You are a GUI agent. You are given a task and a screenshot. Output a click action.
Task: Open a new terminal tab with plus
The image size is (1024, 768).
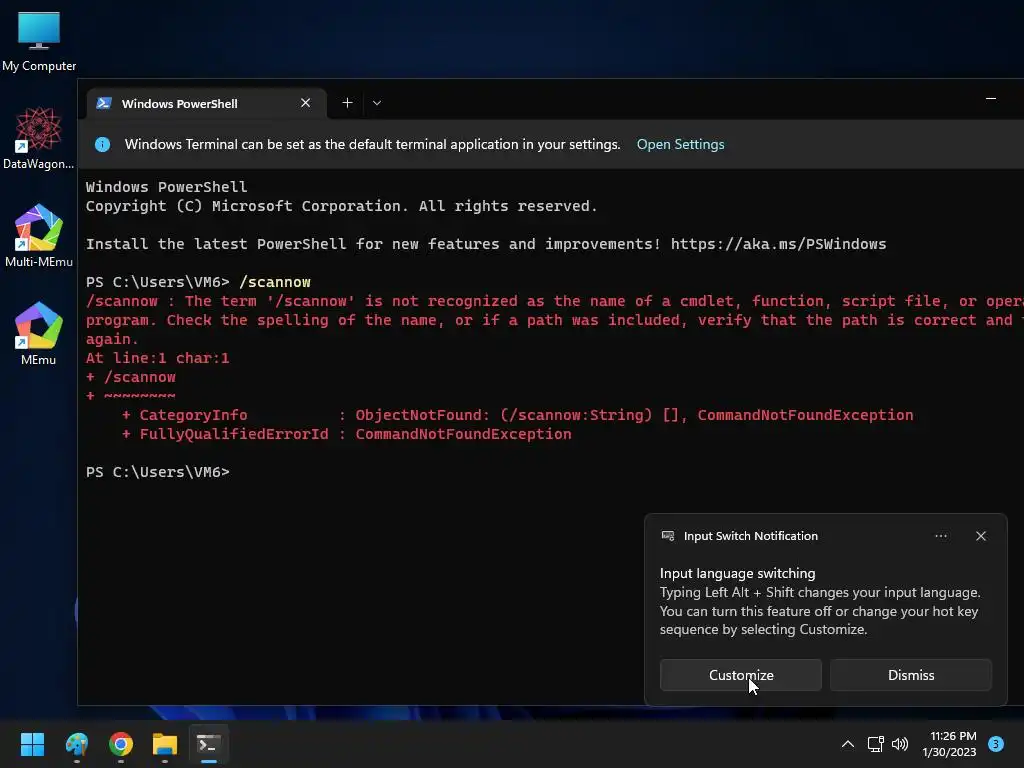pyautogui.click(x=347, y=103)
